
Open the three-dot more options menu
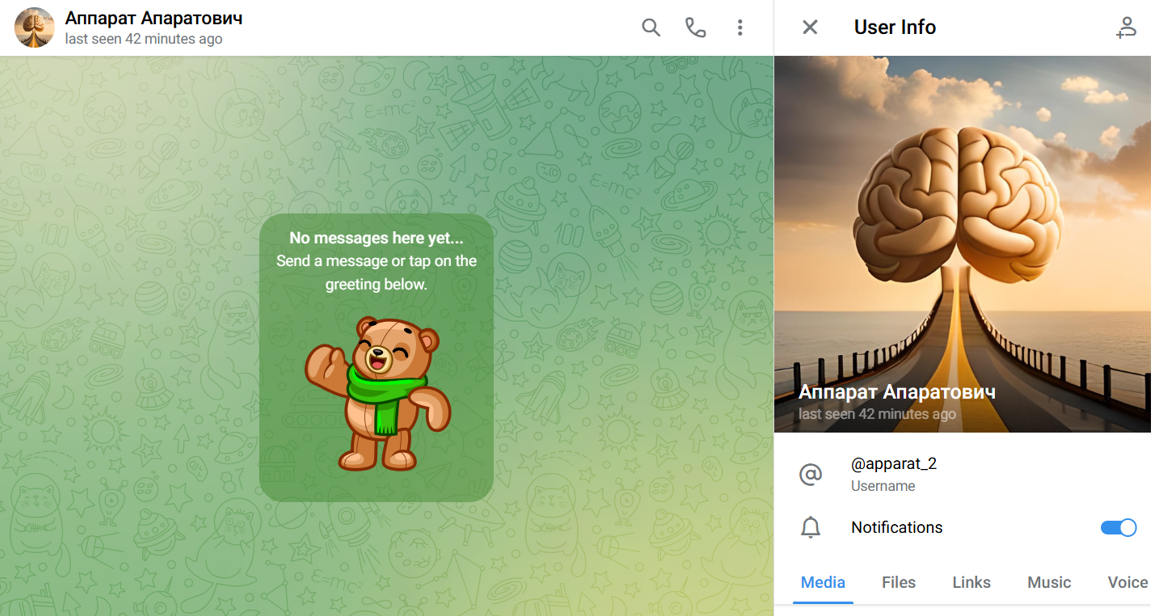pyautogui.click(x=740, y=28)
